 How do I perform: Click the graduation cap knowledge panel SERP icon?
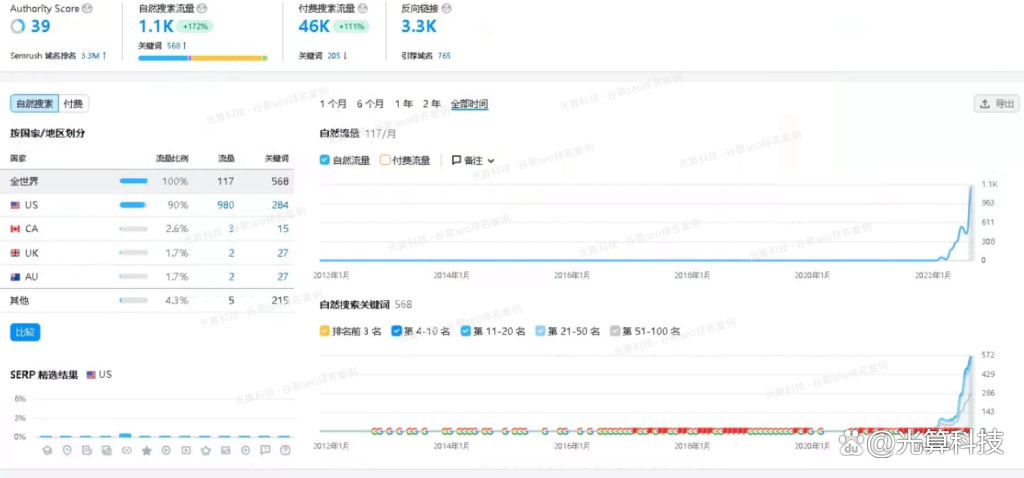pyautogui.click(x=47, y=451)
